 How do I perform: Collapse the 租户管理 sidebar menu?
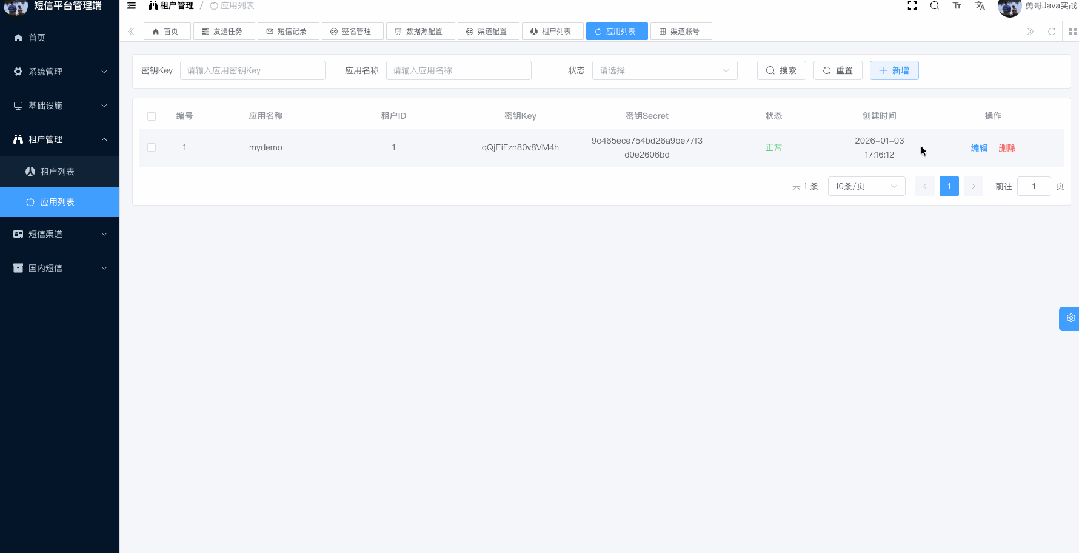(x=59, y=139)
